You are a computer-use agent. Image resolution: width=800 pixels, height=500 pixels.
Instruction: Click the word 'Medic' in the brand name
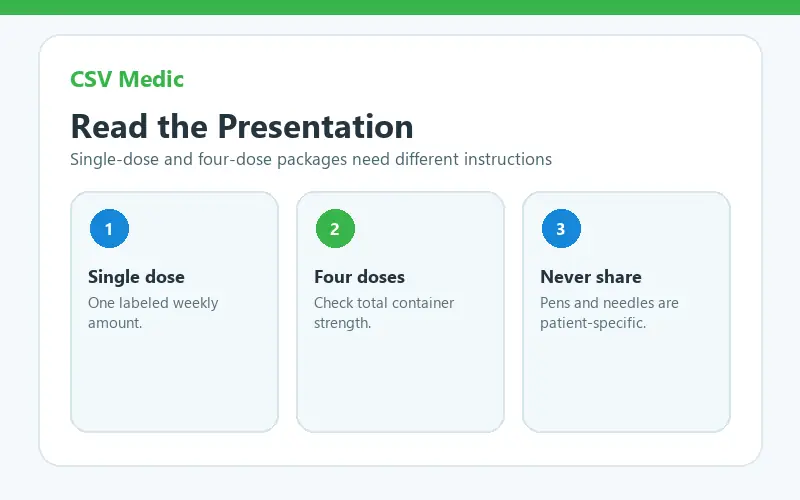click(x=151, y=79)
